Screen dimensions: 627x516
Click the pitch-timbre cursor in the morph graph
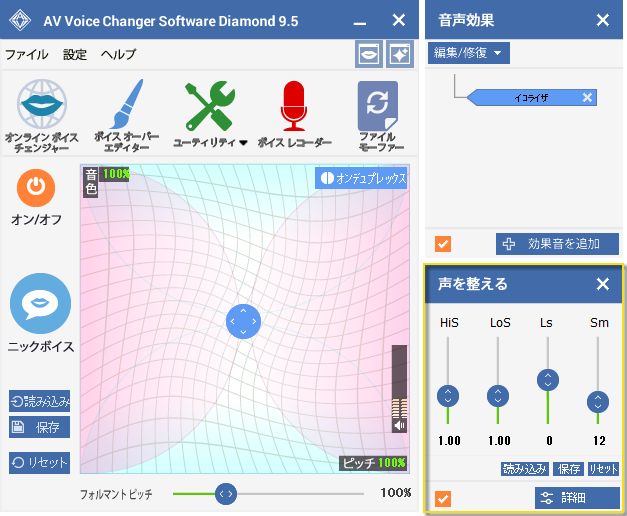tap(243, 321)
